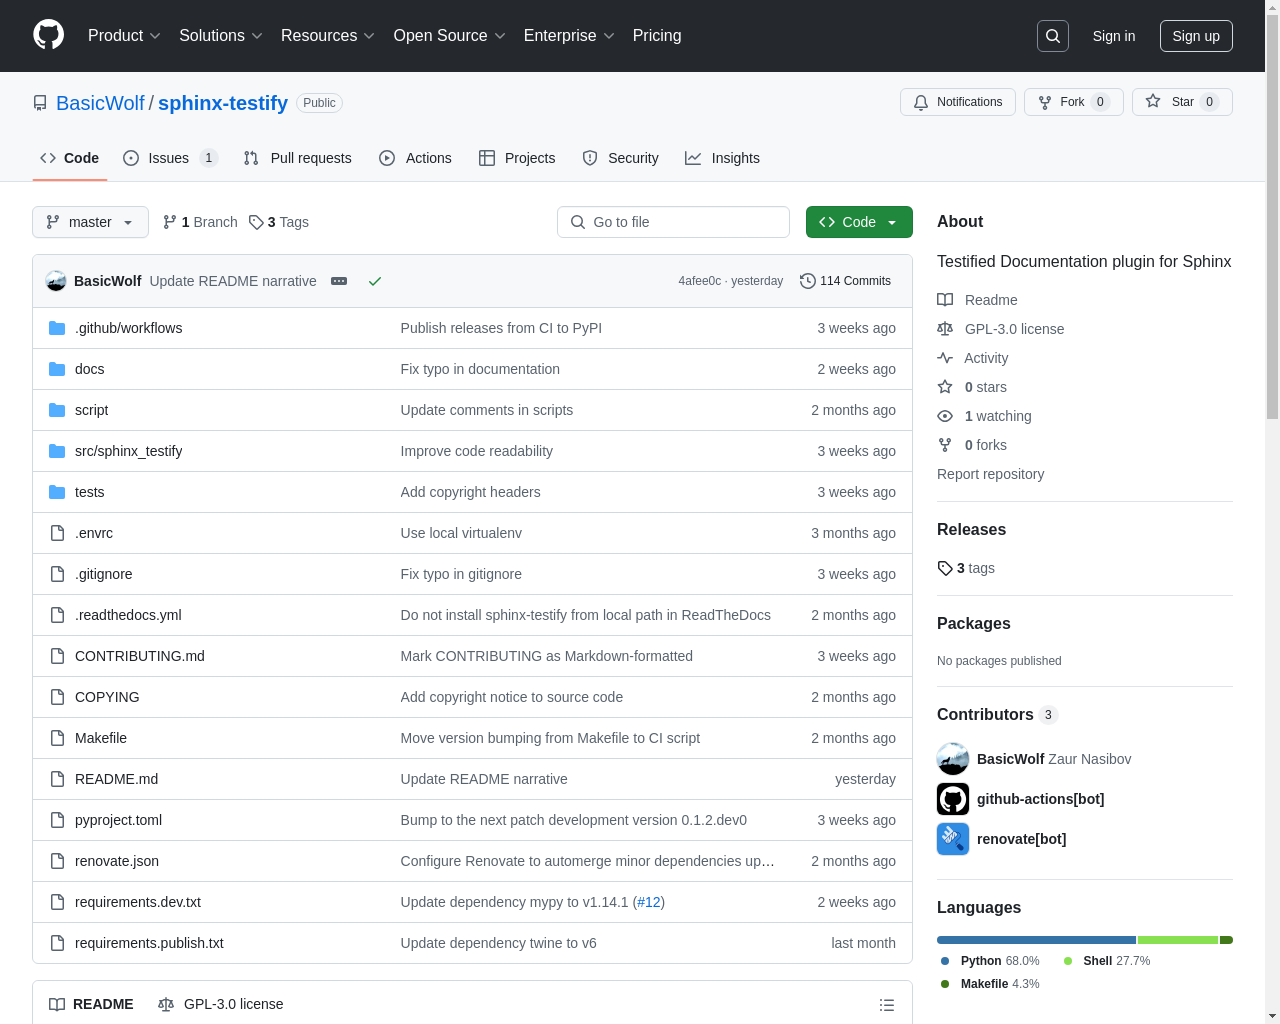Open the BasicWolf owner link
This screenshot has width=1280, height=1024.
(x=100, y=103)
